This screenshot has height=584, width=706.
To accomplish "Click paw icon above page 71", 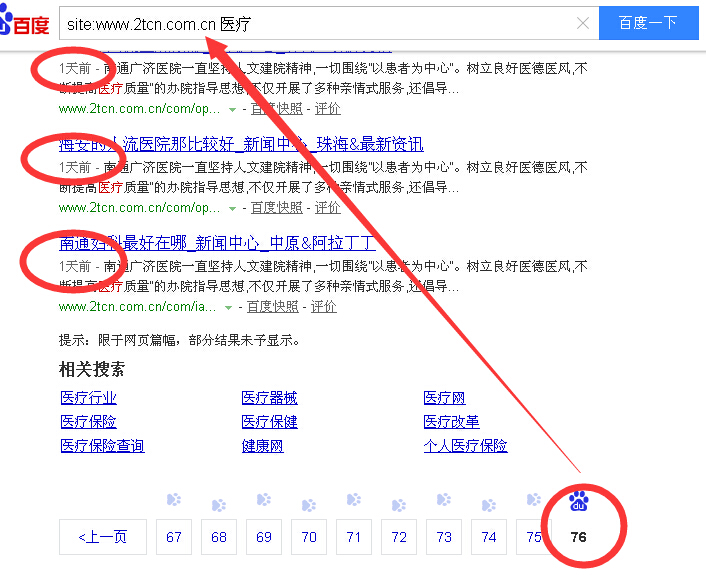I will (354, 499).
